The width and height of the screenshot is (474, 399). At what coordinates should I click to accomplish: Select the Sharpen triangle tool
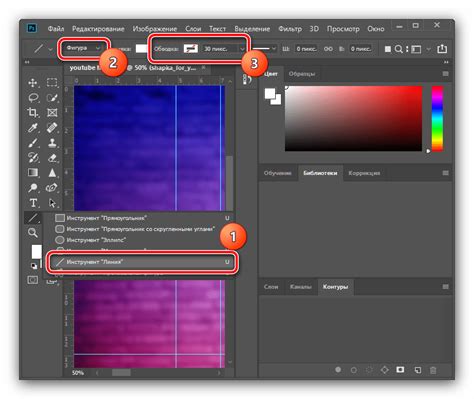52,173
